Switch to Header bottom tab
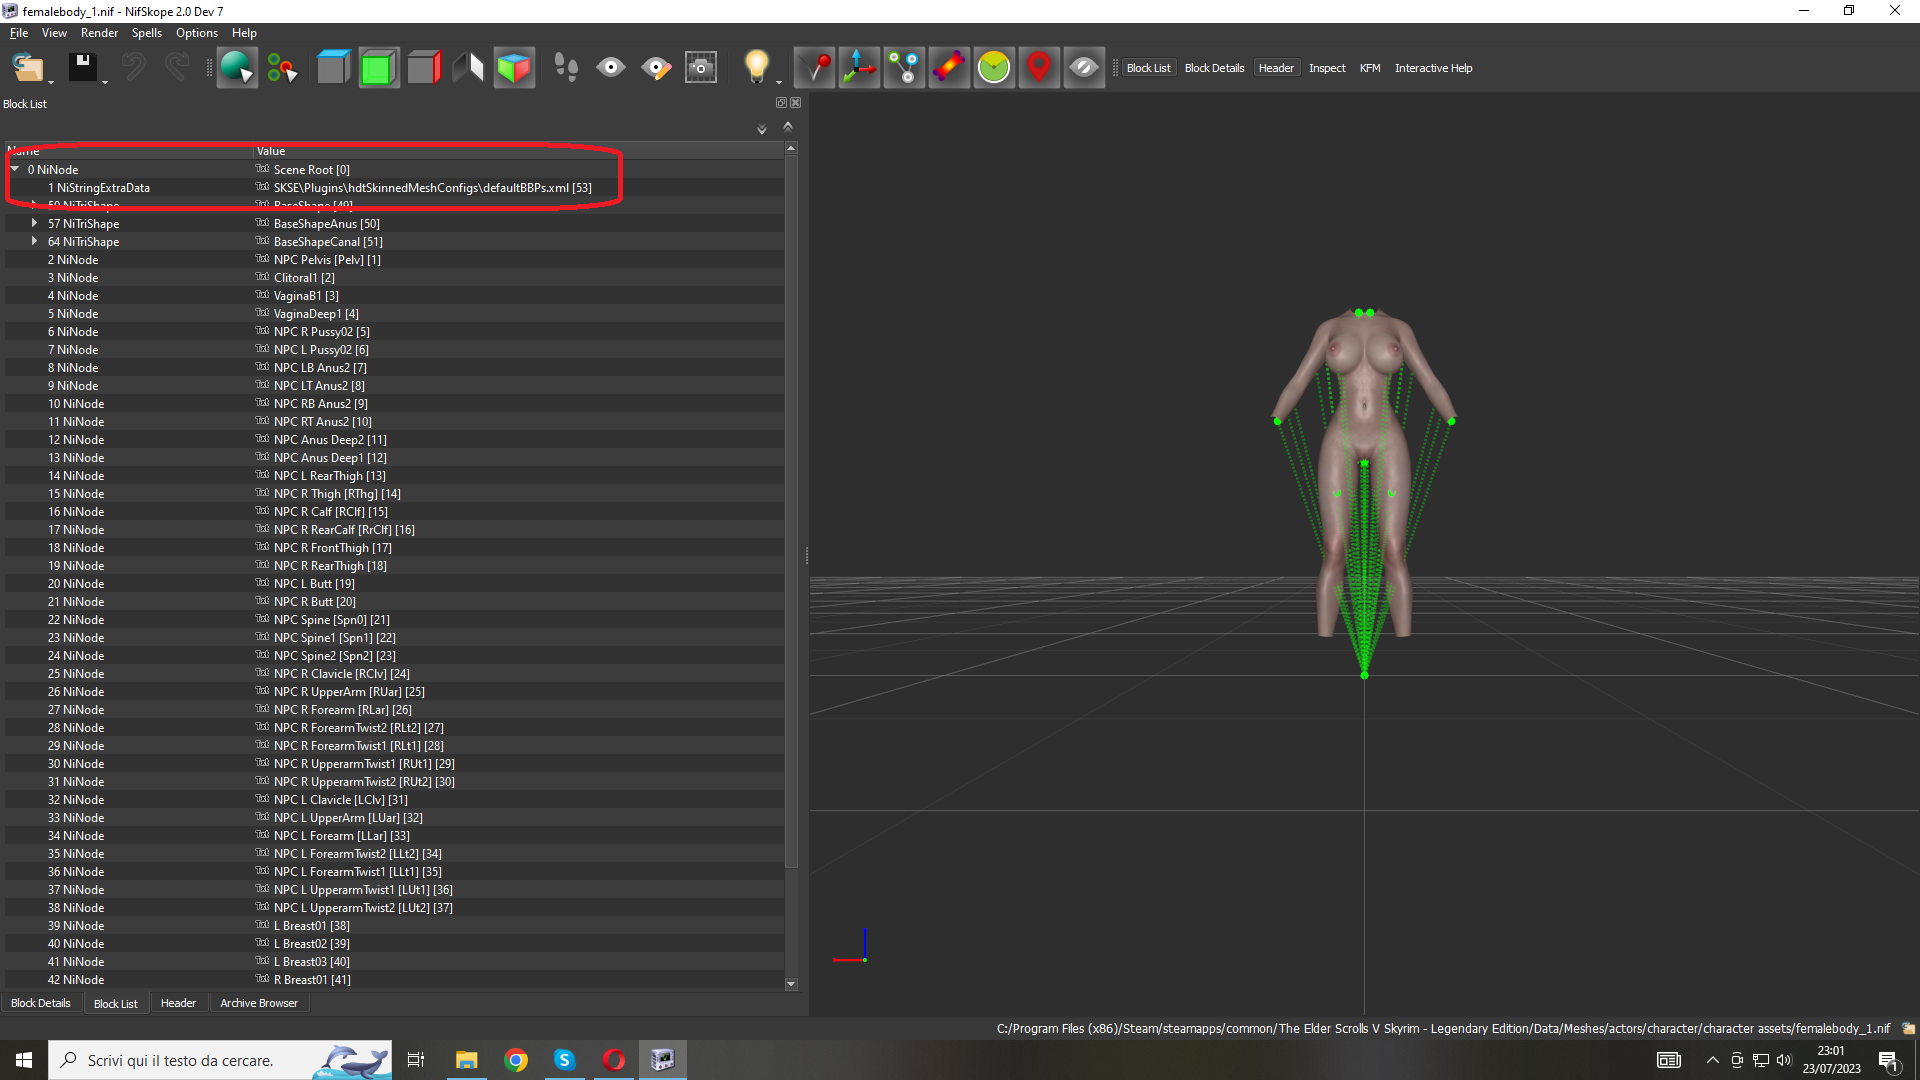The image size is (1920, 1080). [x=178, y=1003]
